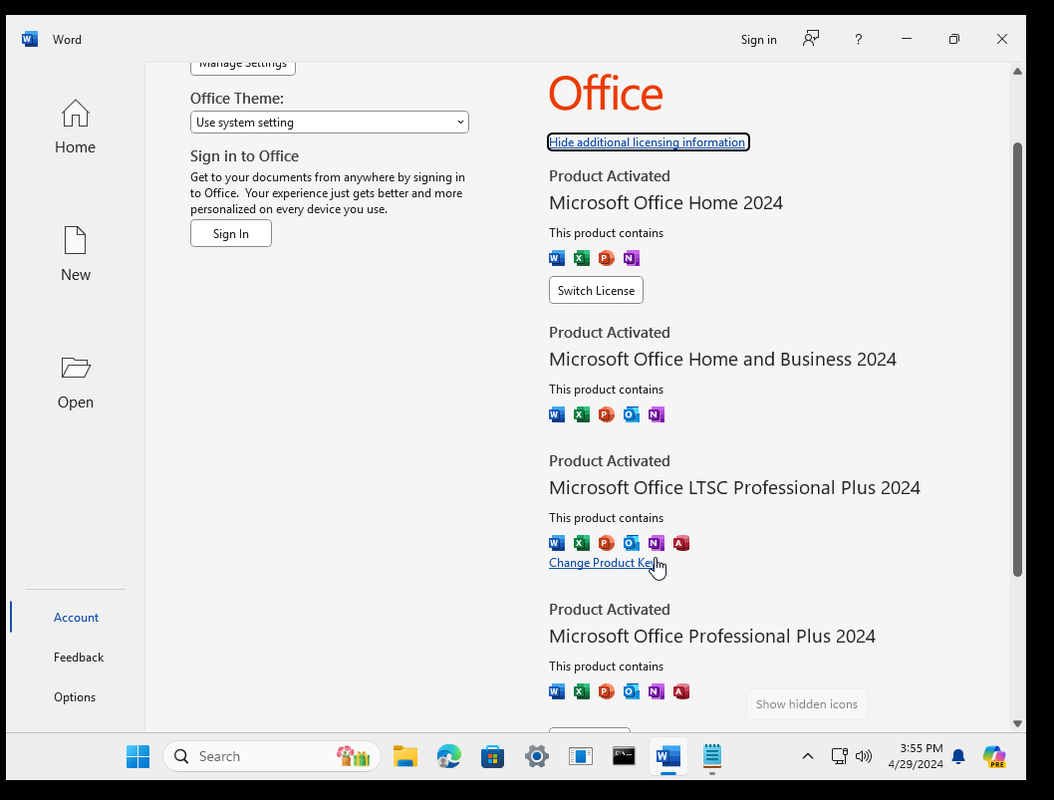Click the feedback person icon in title bar

[x=811, y=38]
